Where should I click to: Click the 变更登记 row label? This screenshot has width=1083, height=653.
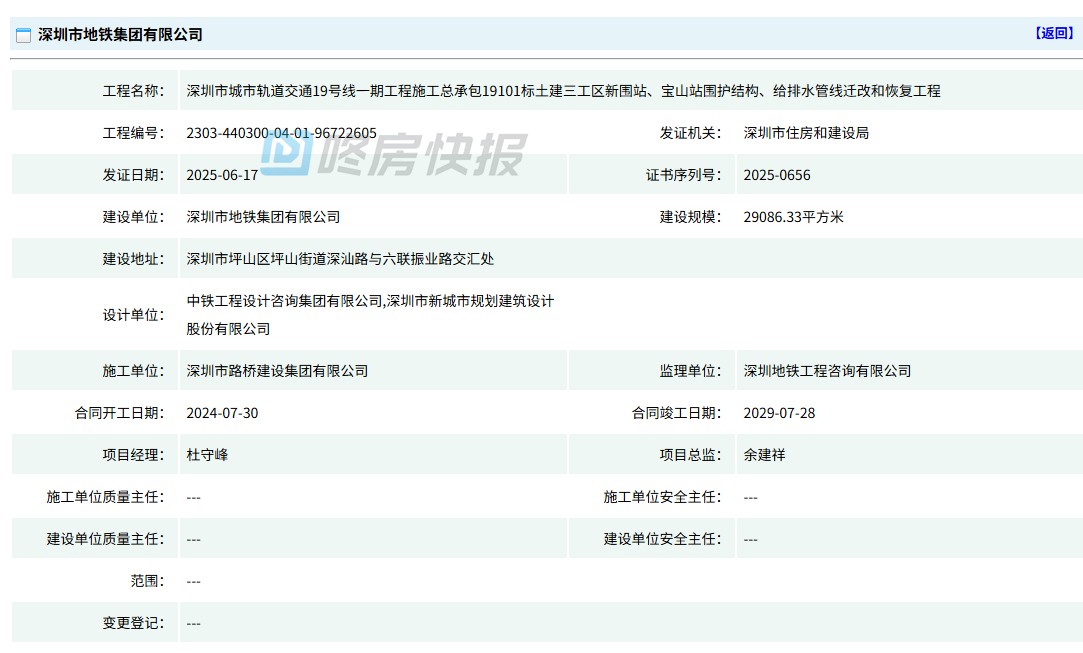pyautogui.click(x=132, y=623)
